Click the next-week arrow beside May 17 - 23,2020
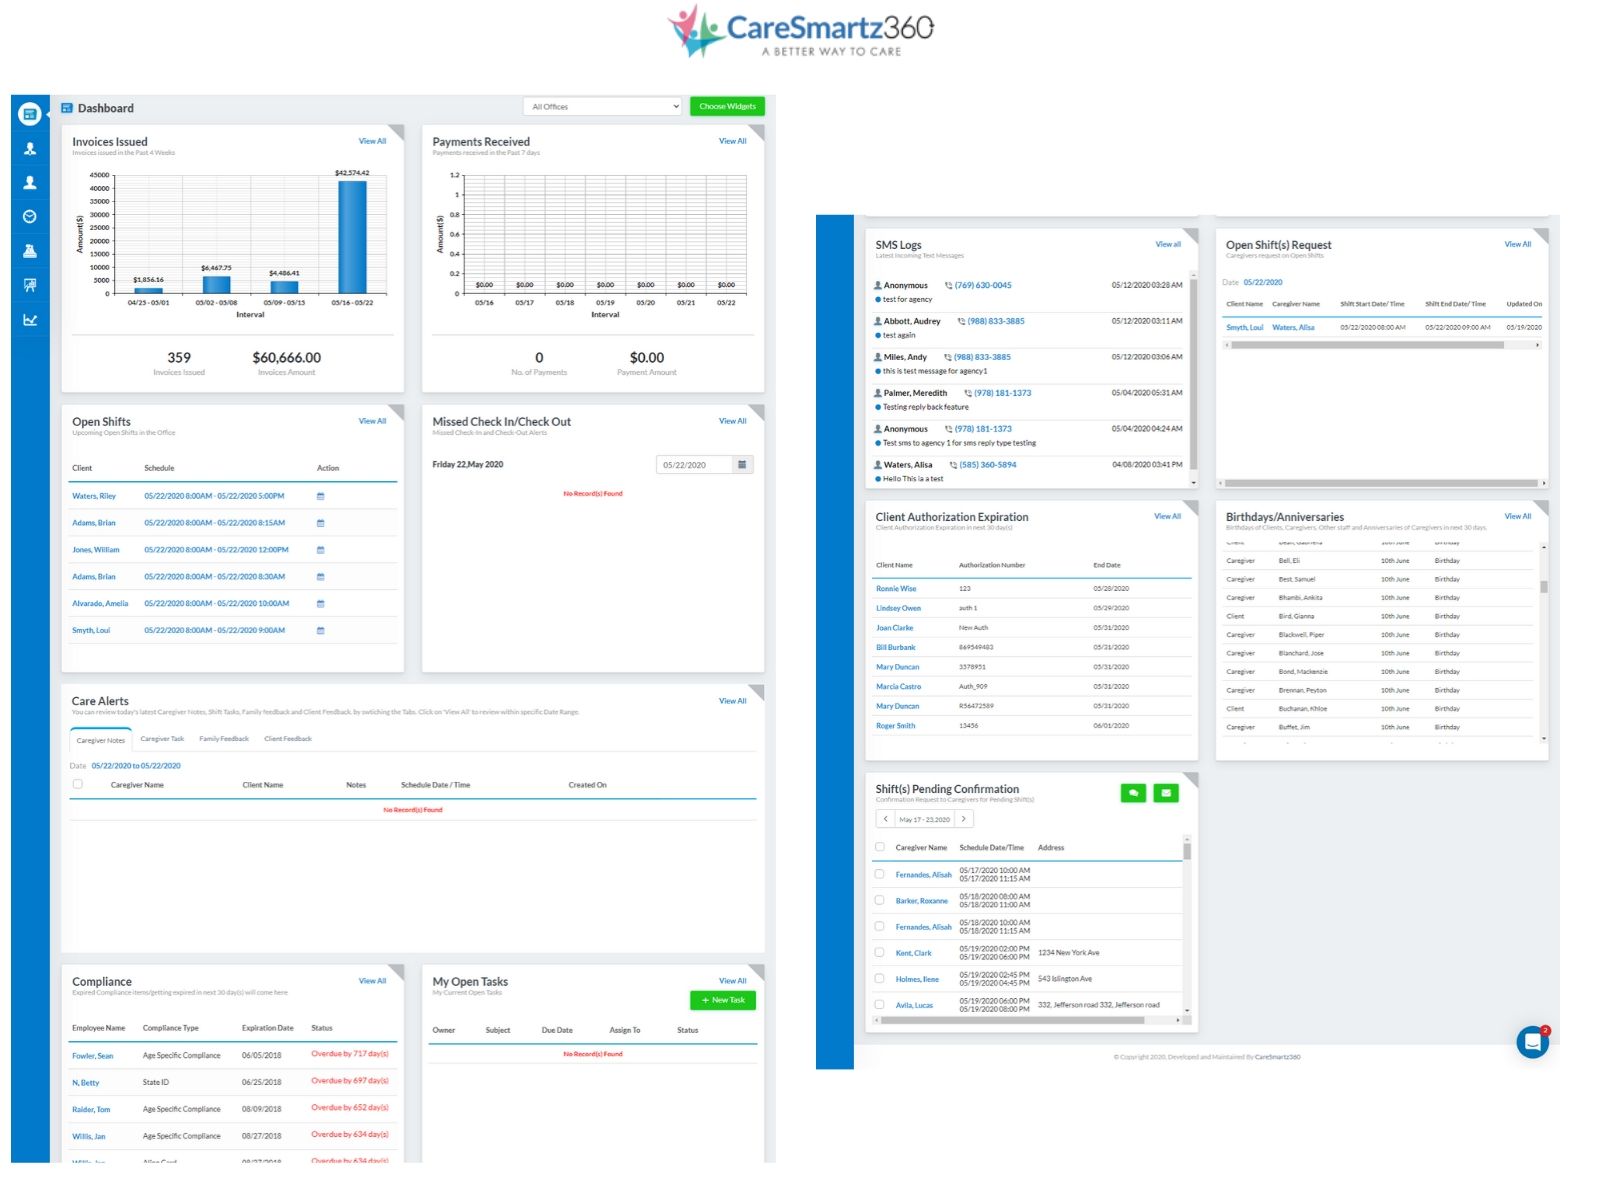This screenshot has width=1600, height=1200. click(963, 818)
